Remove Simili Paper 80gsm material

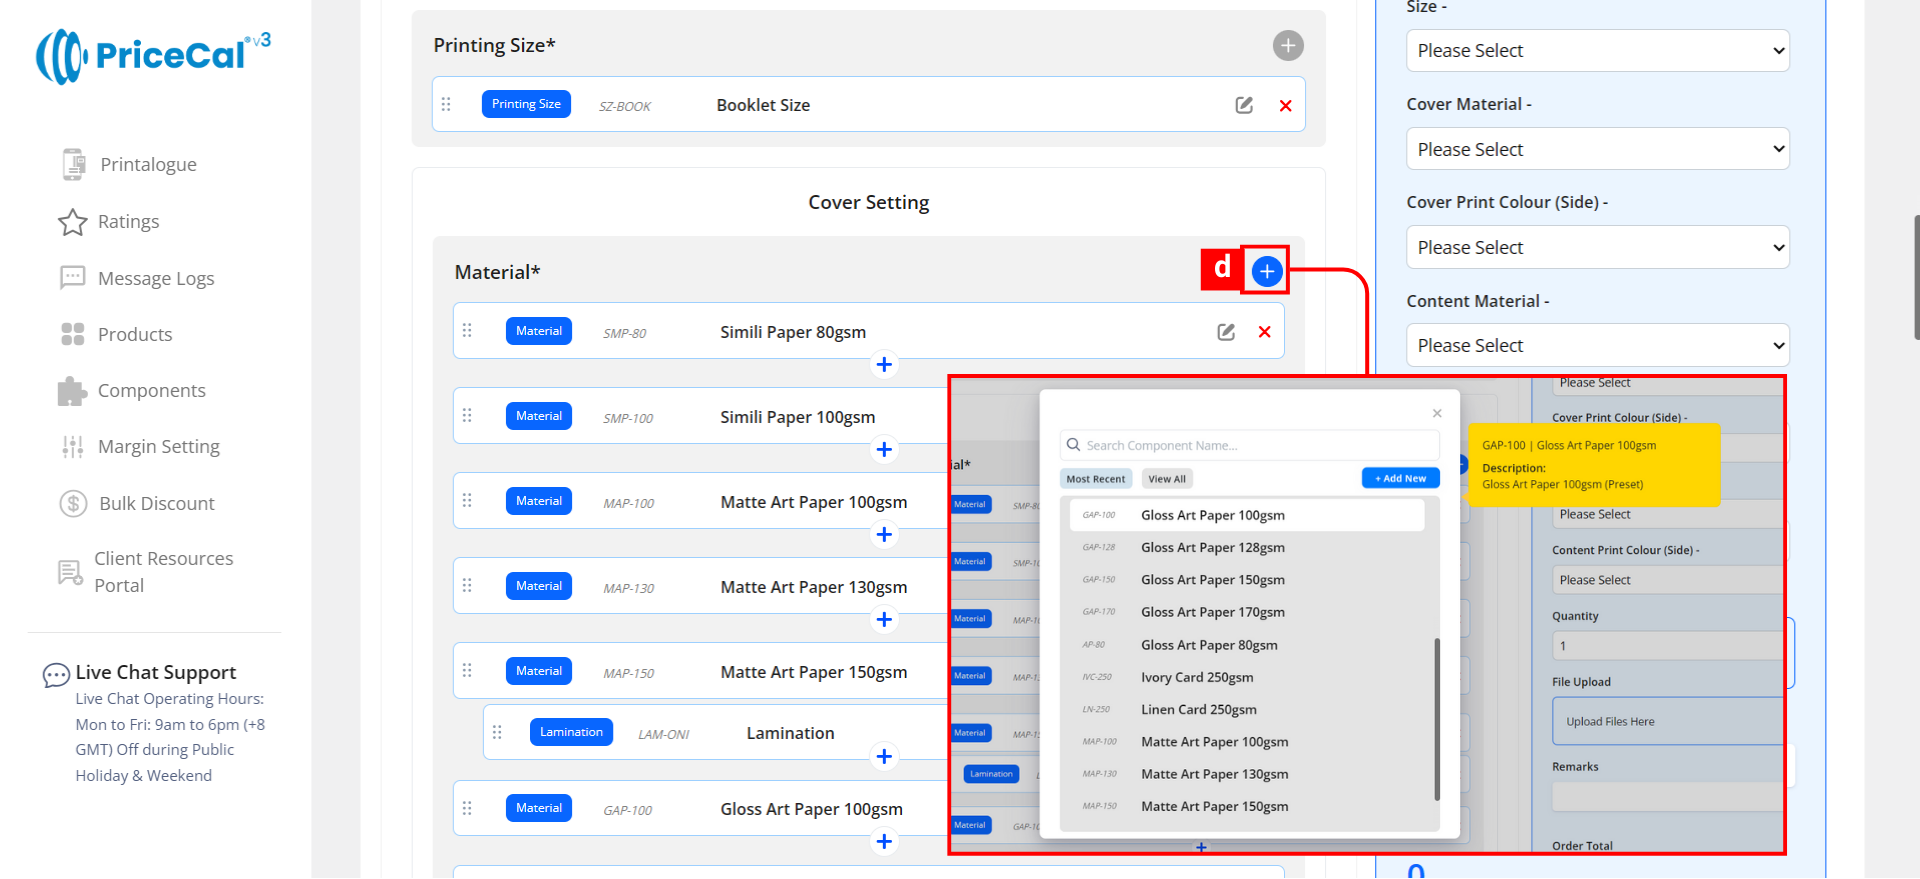[x=1264, y=332]
